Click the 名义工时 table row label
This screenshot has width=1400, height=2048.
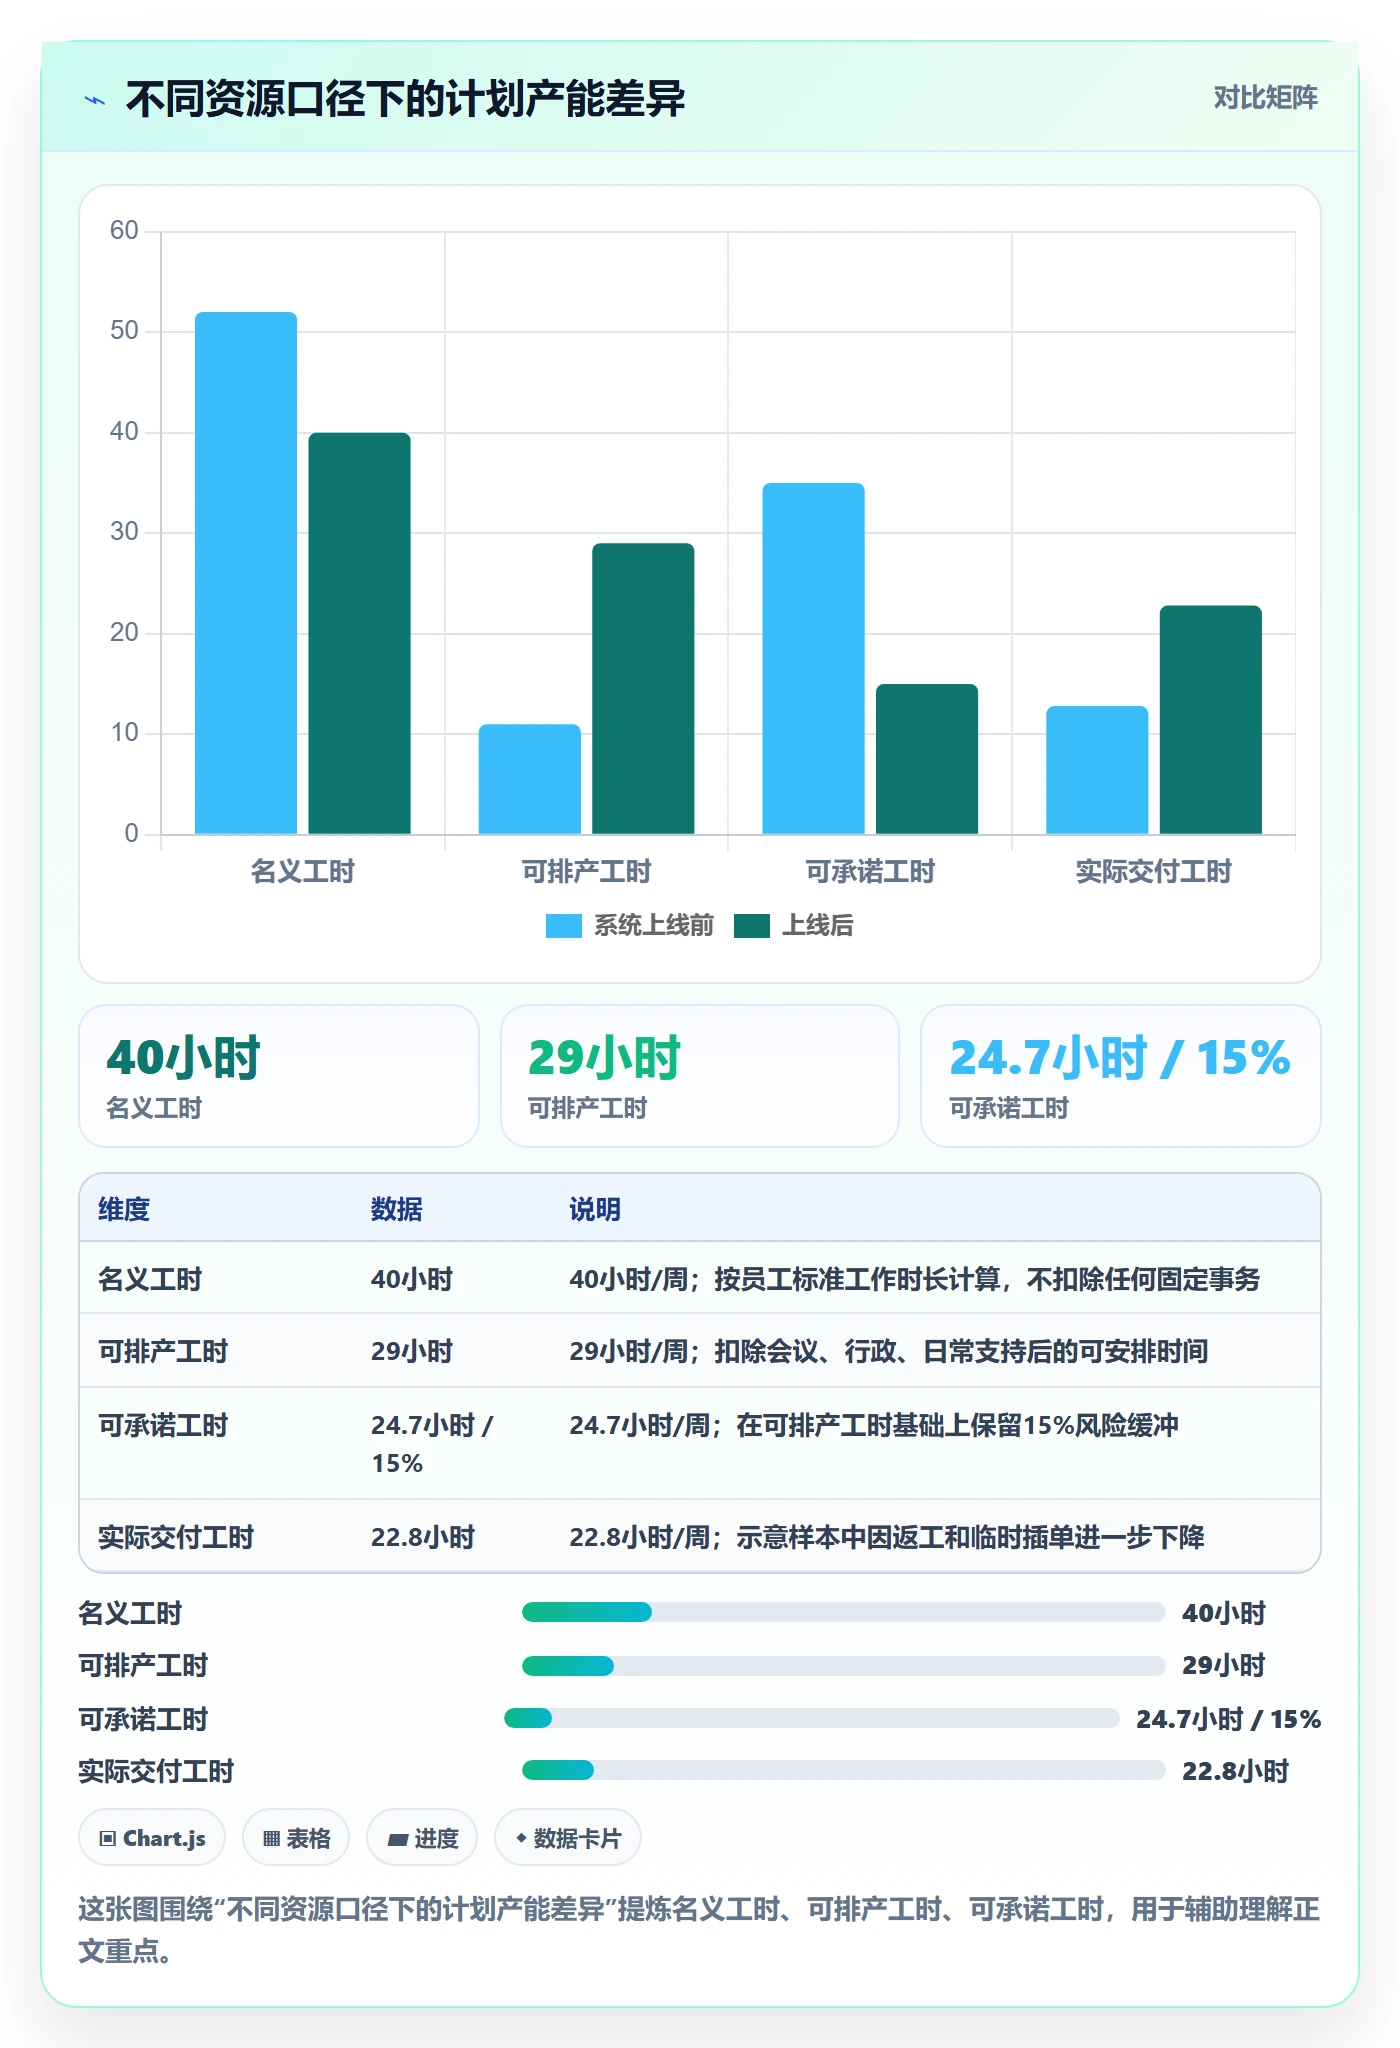tap(150, 1279)
